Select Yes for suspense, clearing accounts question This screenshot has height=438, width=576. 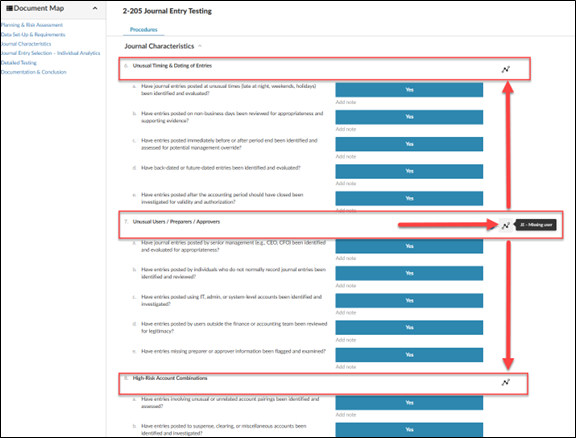(409, 430)
